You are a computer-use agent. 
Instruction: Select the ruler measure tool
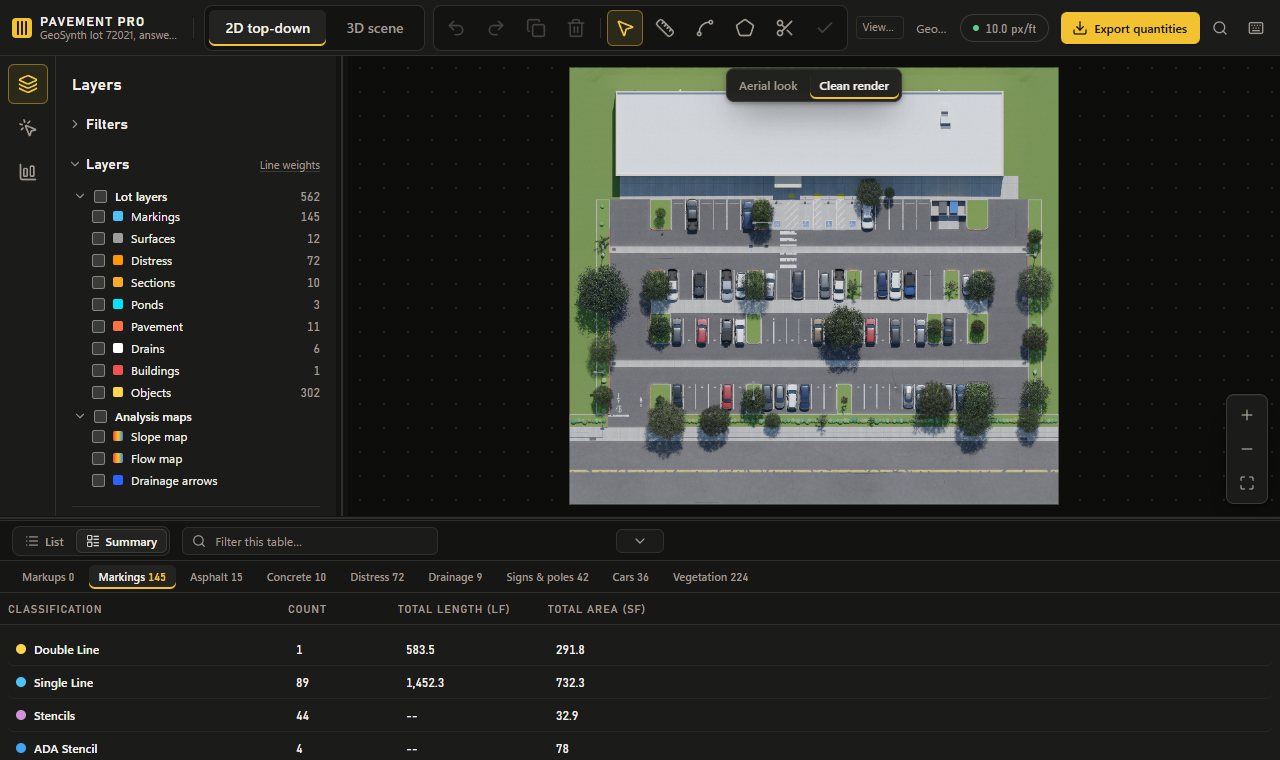coord(665,28)
